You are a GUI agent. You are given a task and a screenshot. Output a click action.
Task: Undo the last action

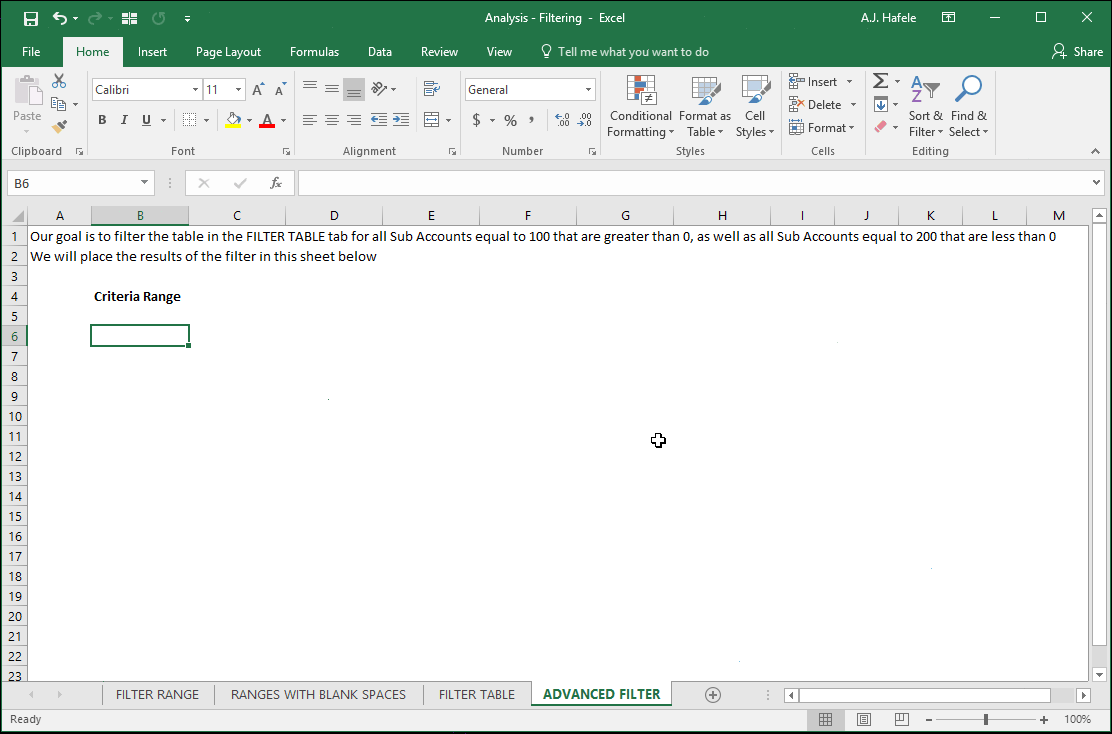60,18
